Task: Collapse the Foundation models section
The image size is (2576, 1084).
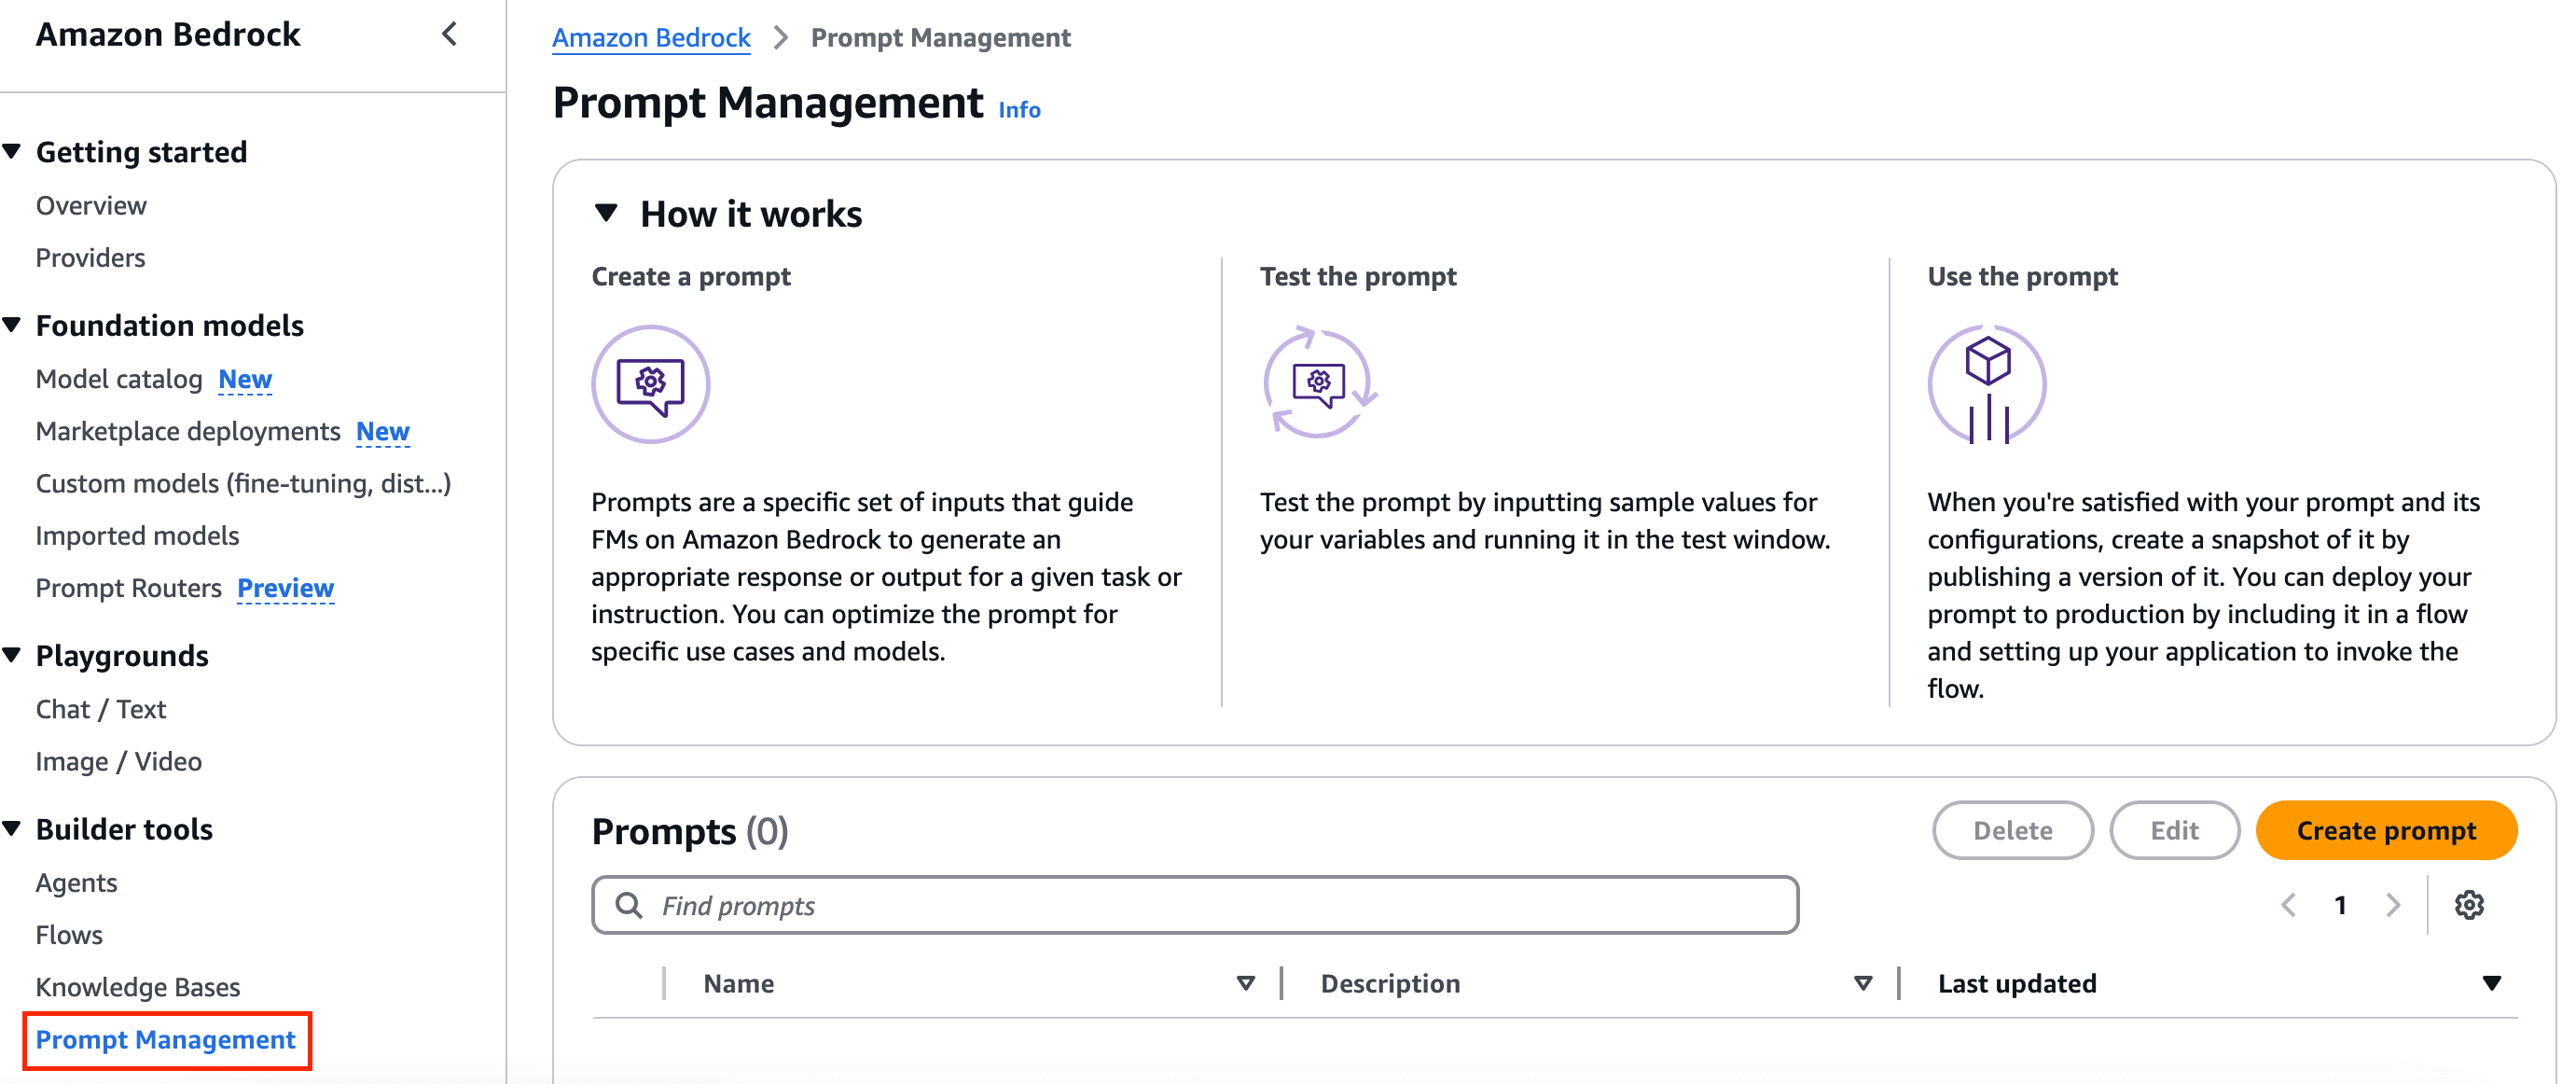Action: point(12,325)
